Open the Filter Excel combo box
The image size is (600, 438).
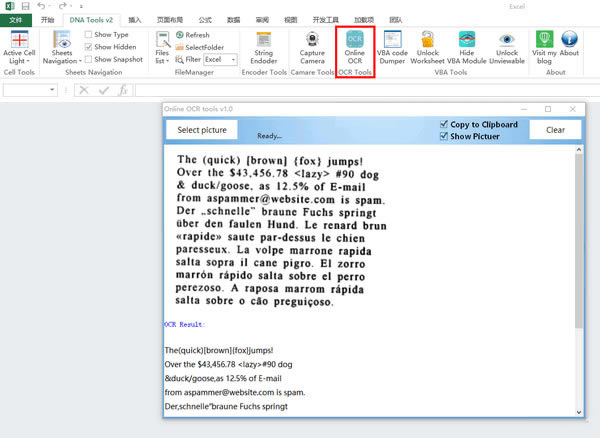pos(220,59)
